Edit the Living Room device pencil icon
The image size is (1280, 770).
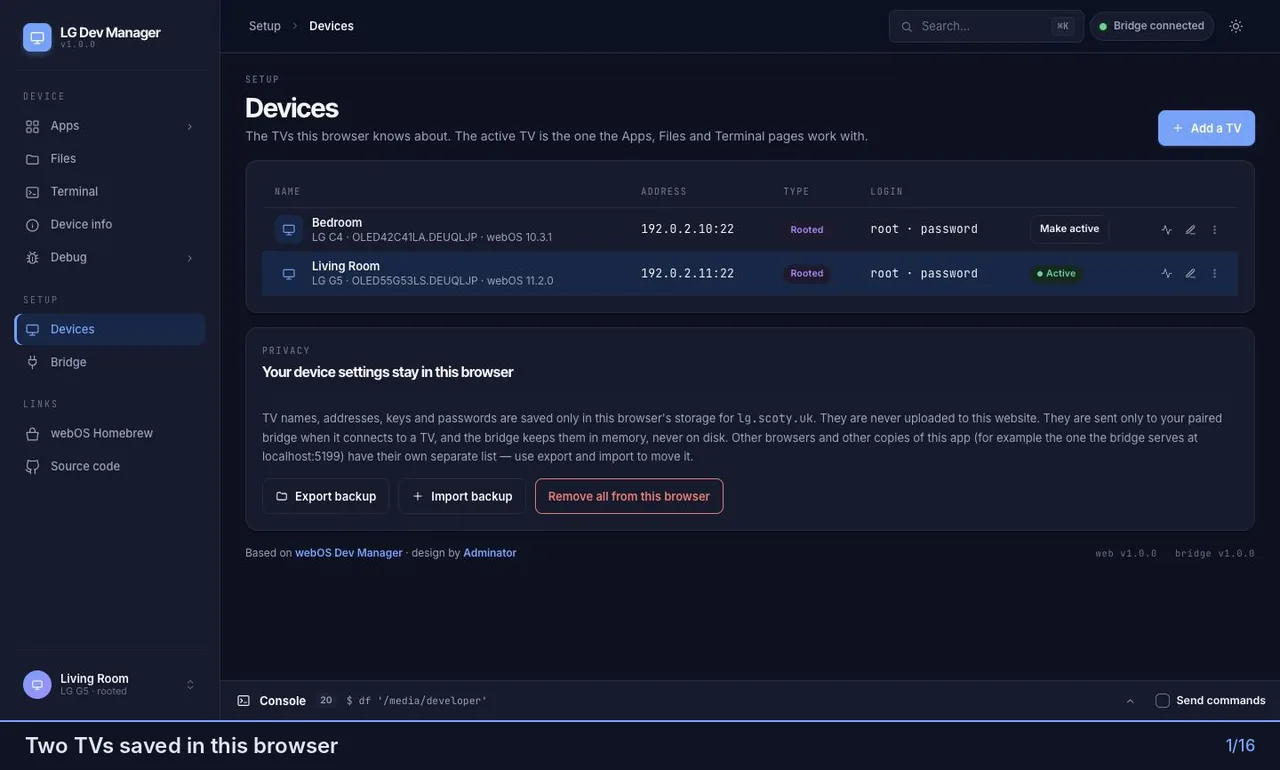(x=1190, y=273)
